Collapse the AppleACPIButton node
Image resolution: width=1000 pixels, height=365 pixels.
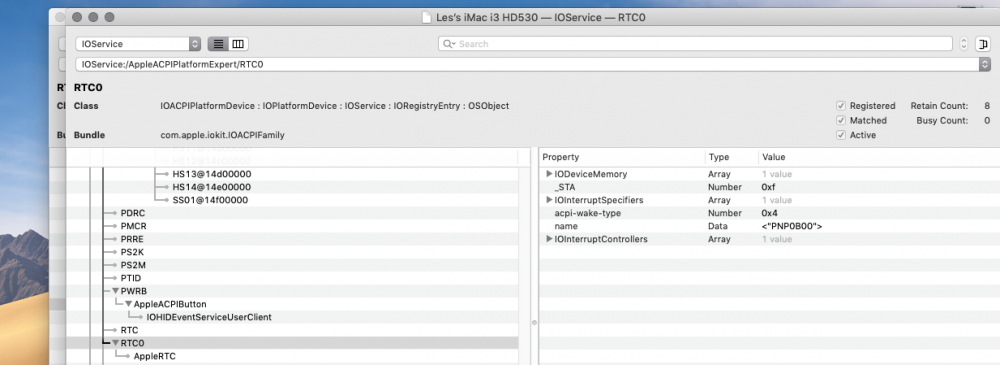(129, 304)
